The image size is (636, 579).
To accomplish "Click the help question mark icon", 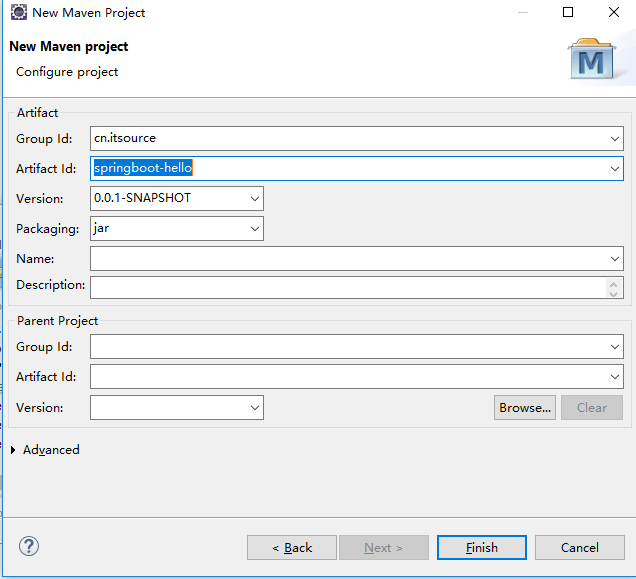I will coord(29,546).
